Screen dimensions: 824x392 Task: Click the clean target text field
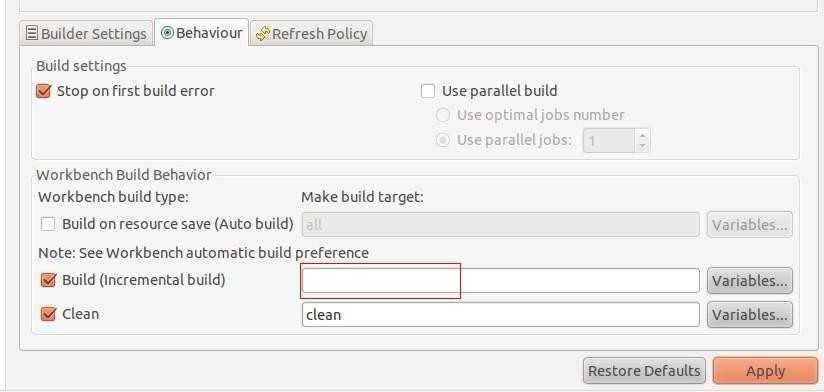tap(500, 315)
